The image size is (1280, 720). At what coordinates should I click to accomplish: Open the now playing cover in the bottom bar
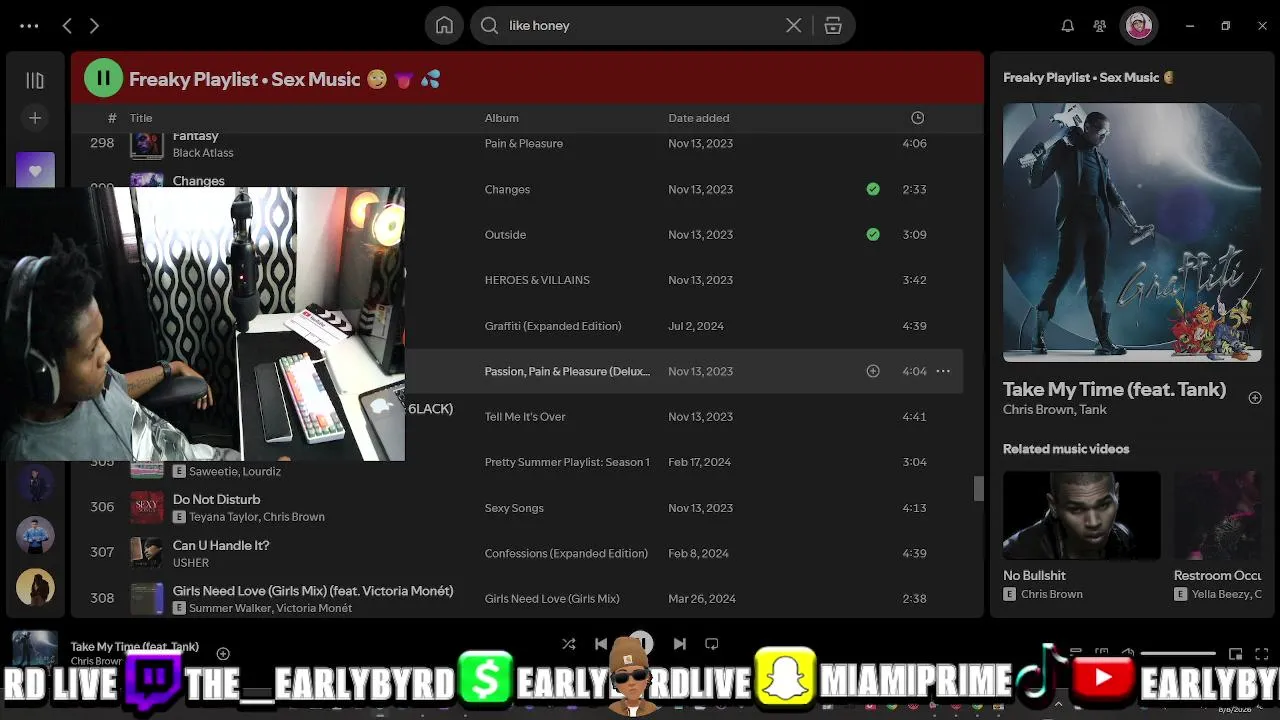tap(34, 648)
